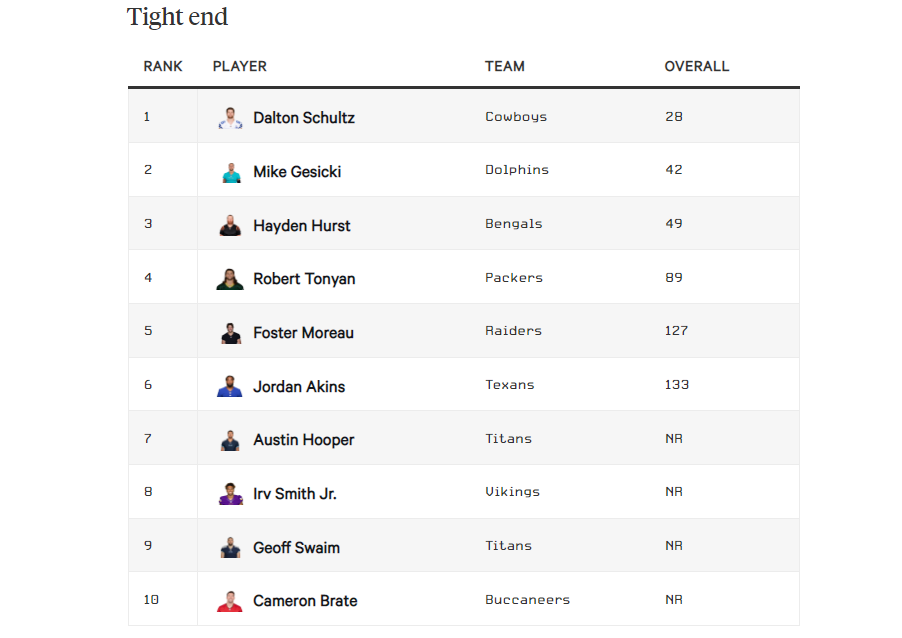Screen dimensions: 902x638
Task: Click the overall rank 127 cell
Action: [676, 331]
